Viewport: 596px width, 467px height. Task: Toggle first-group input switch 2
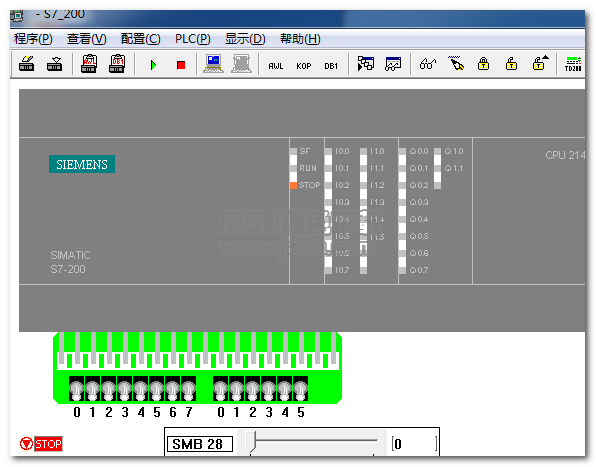(108, 389)
